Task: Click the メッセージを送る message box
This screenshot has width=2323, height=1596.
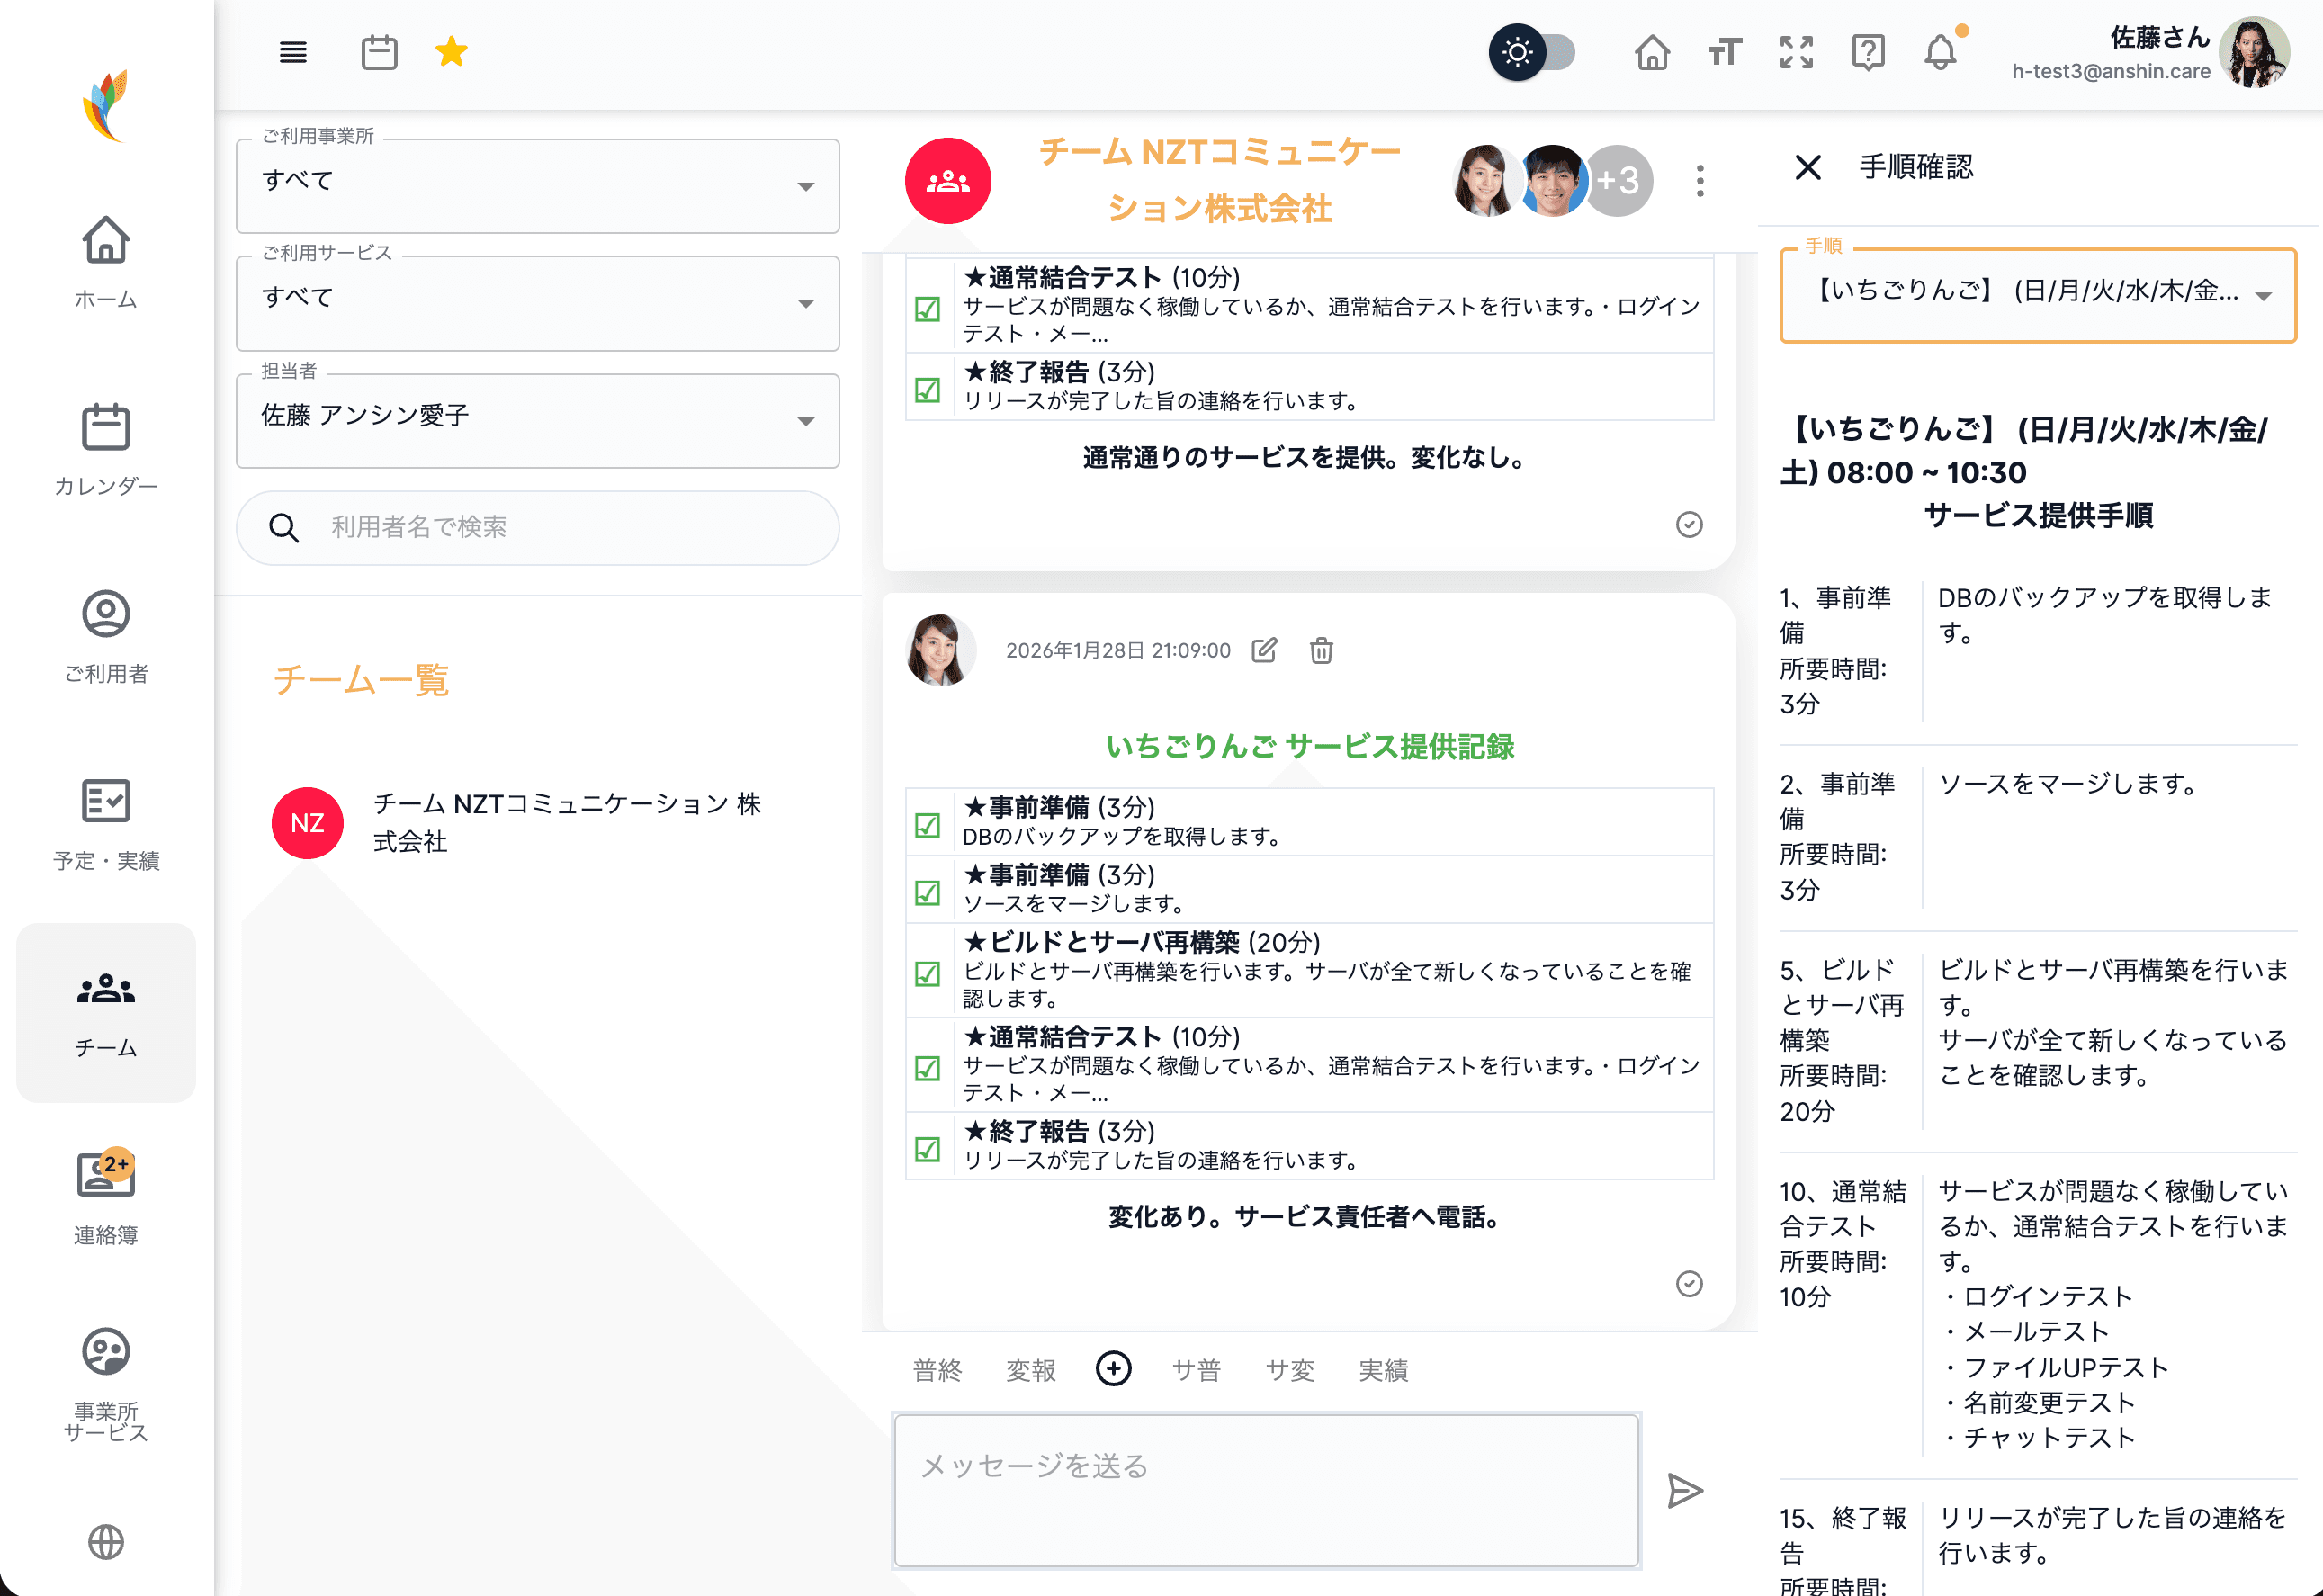Action: coord(1266,1489)
